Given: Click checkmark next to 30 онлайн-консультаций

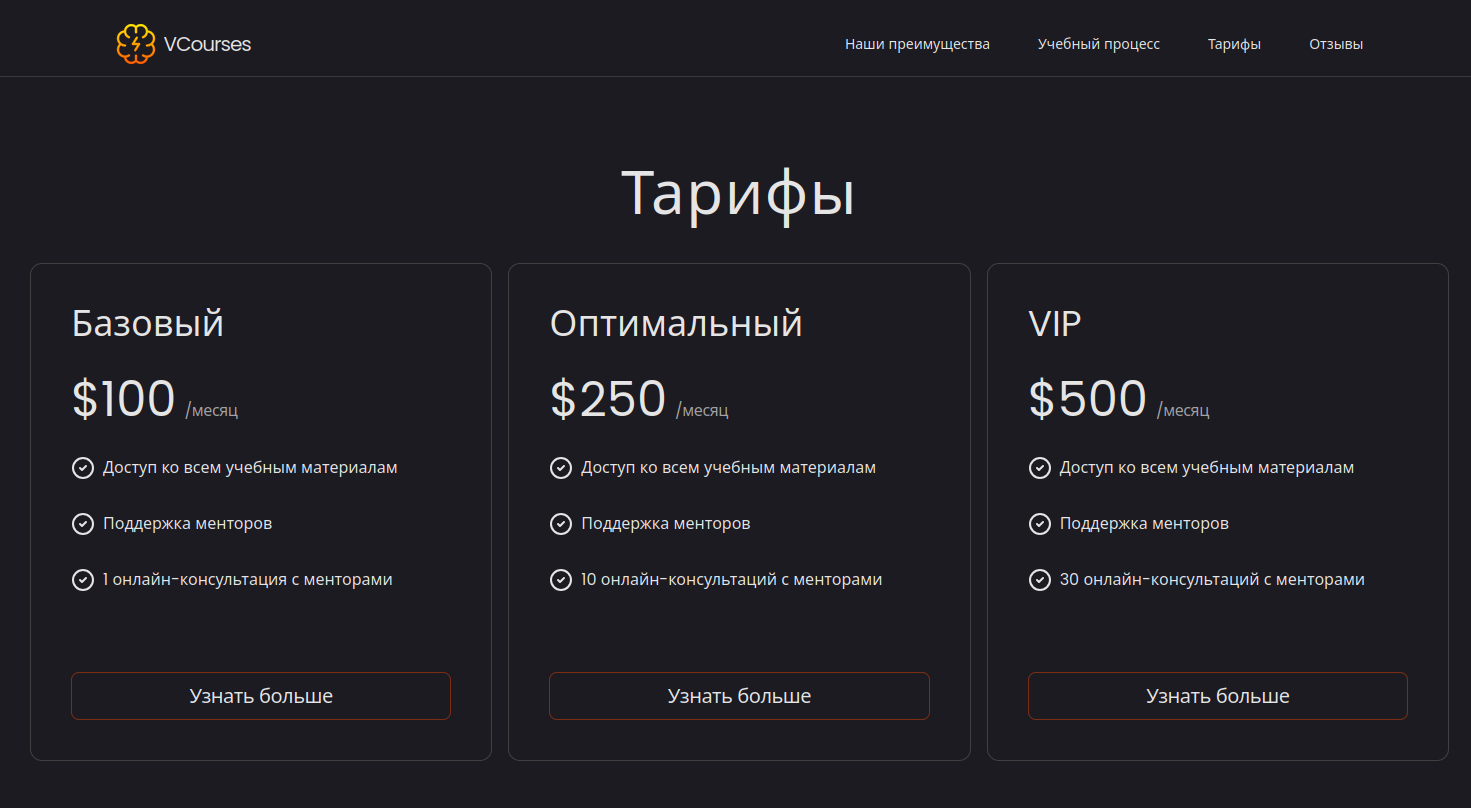Looking at the screenshot, I should pyautogui.click(x=1040, y=580).
